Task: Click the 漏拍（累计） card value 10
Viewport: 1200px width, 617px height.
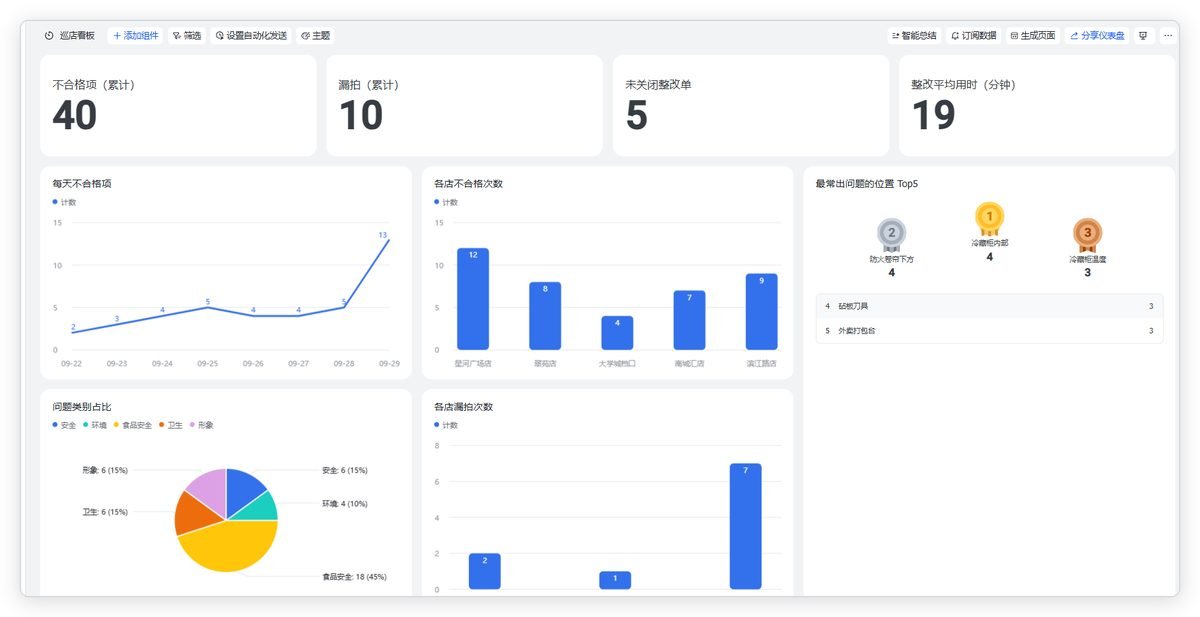Action: click(361, 116)
